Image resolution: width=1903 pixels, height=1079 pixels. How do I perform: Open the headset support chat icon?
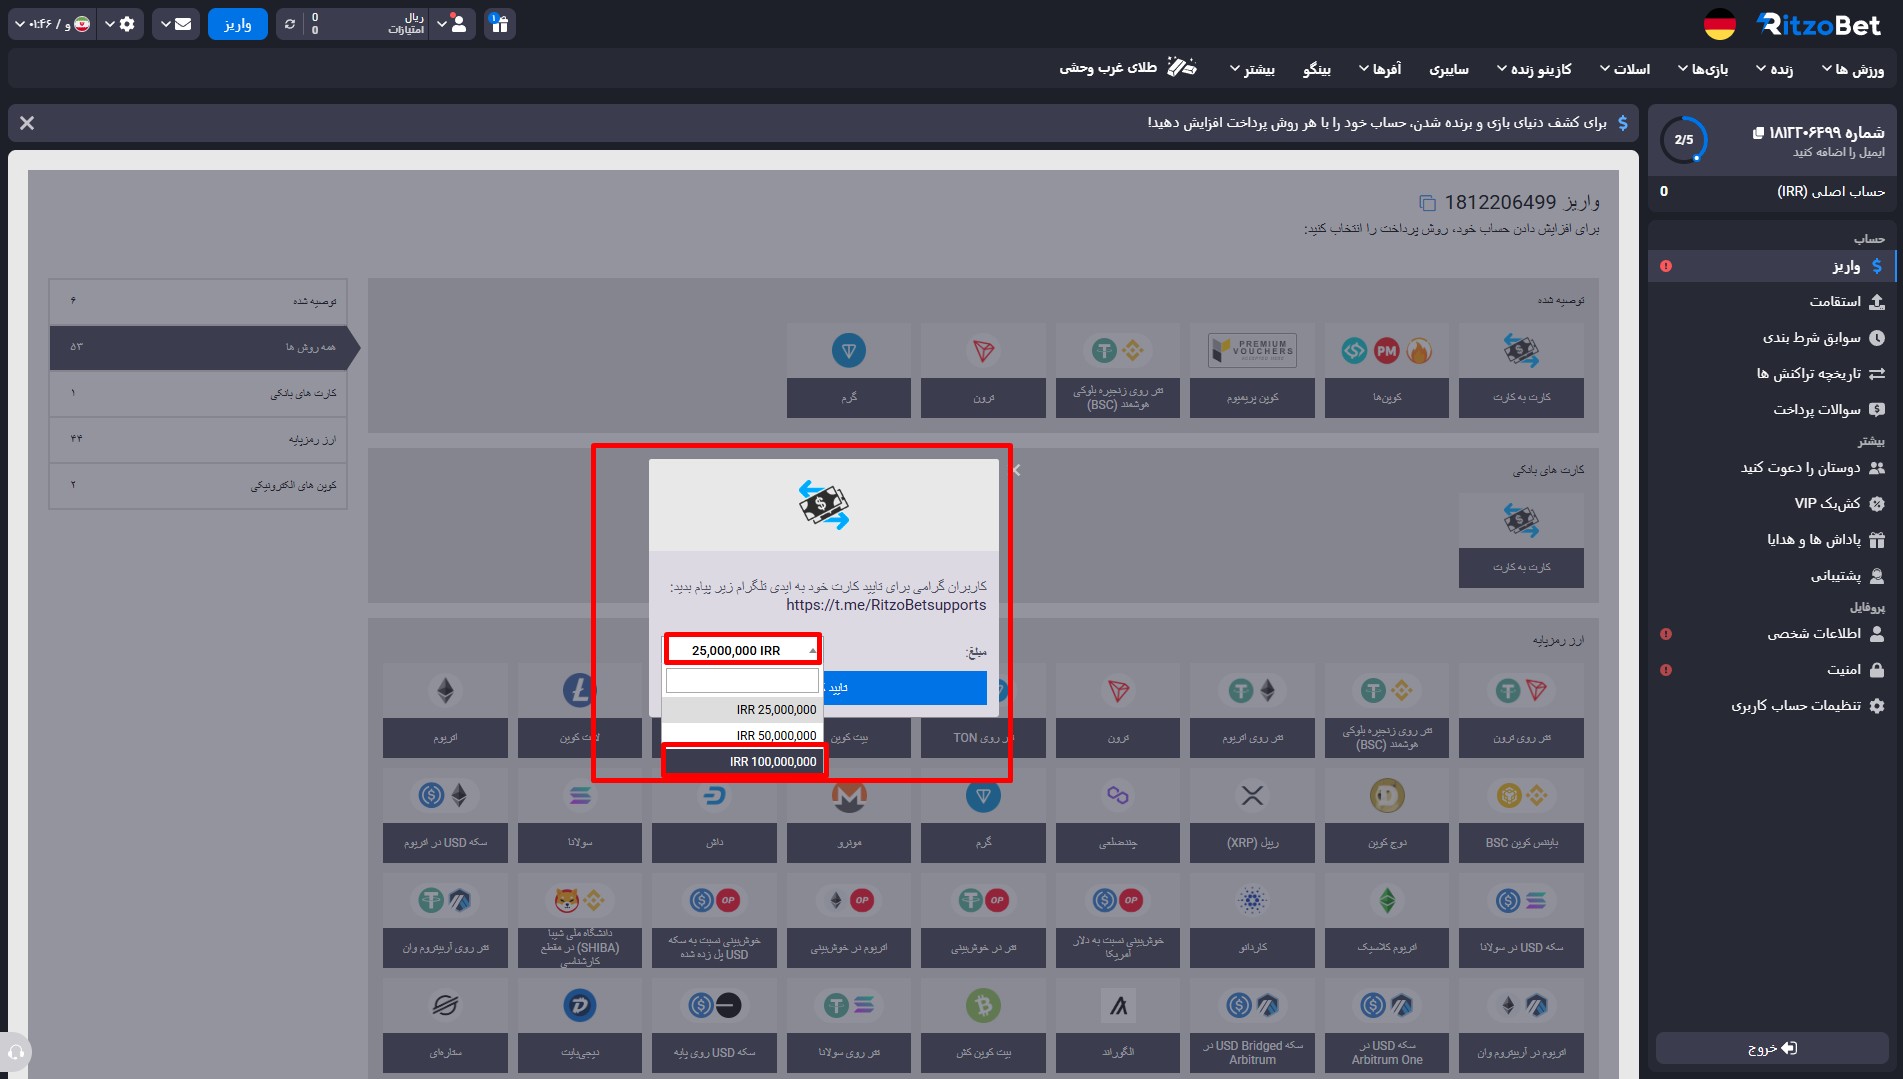[x=16, y=1052]
